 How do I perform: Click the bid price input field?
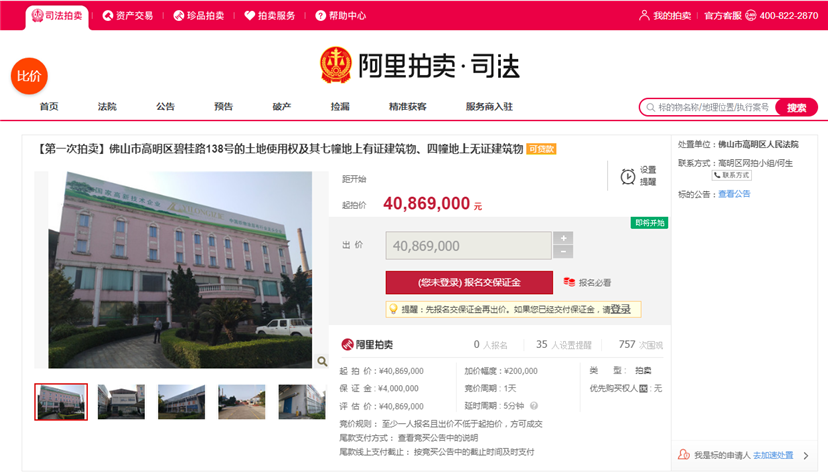(x=468, y=246)
